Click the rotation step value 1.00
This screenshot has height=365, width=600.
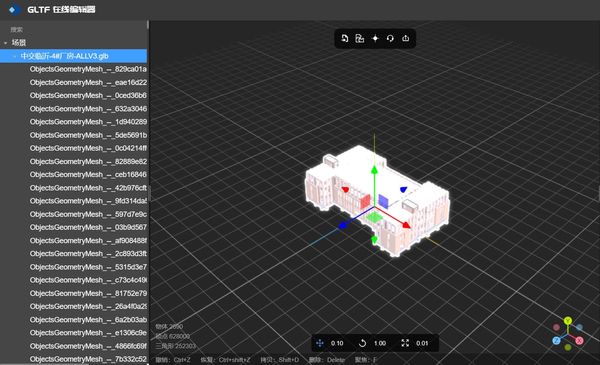(x=380, y=343)
